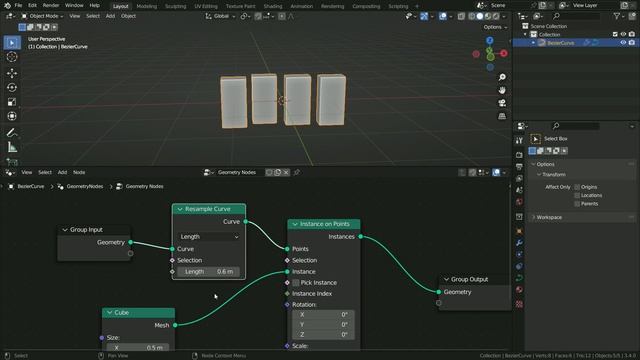Toggle the Origins checkbox
This screenshot has height=360, width=640.
click(577, 187)
